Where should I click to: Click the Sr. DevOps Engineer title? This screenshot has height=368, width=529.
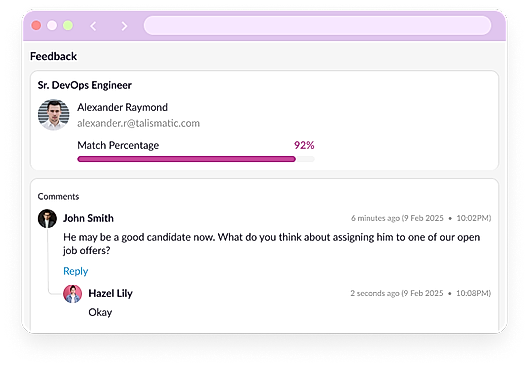[x=85, y=85]
